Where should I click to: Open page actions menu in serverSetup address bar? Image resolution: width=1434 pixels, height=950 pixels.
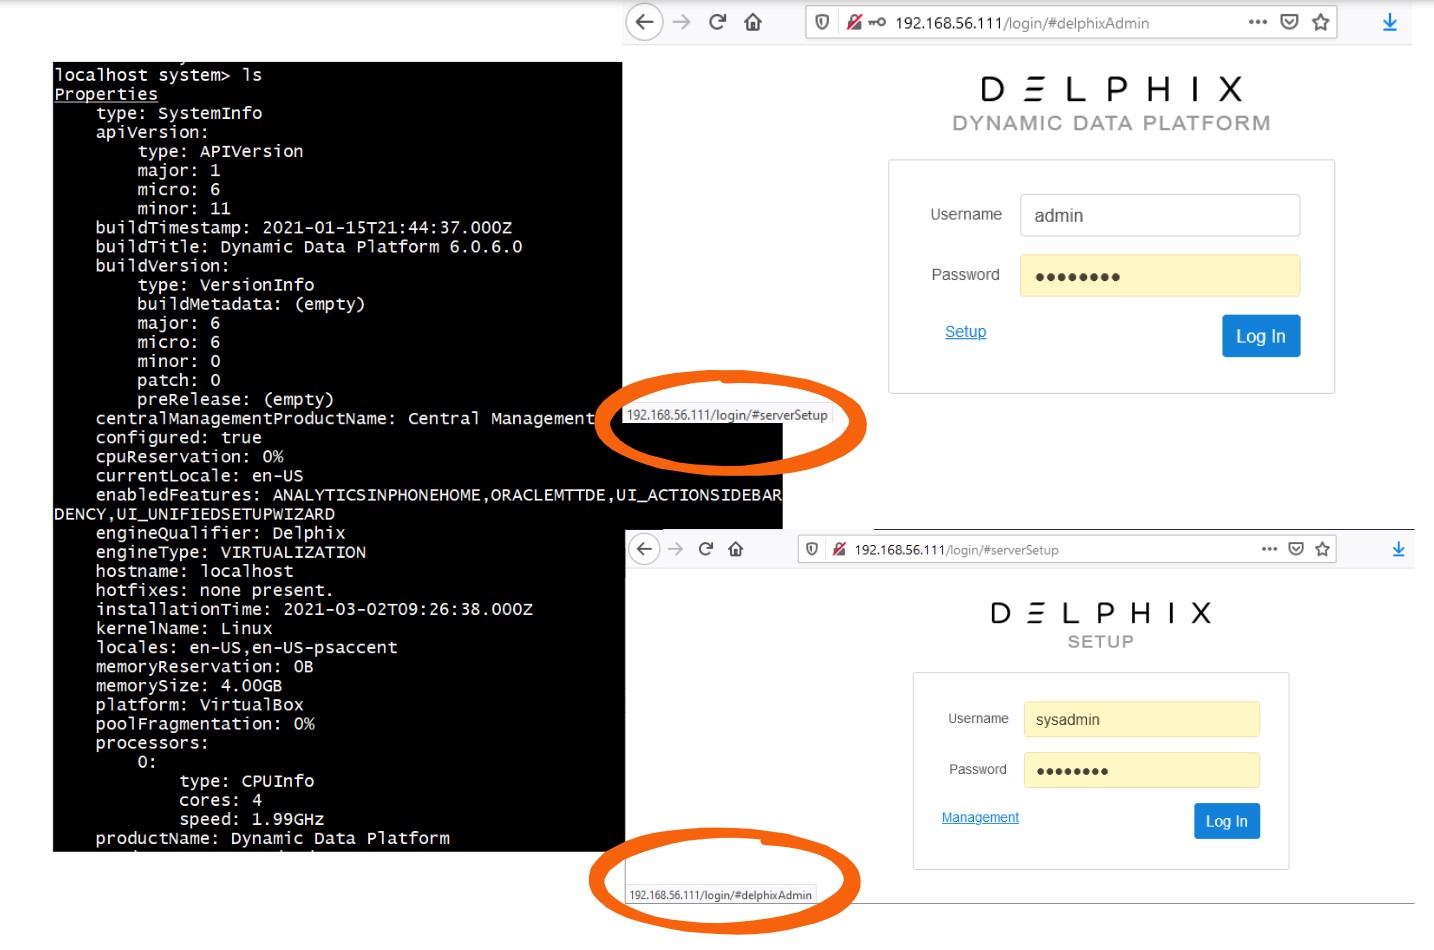1269,549
